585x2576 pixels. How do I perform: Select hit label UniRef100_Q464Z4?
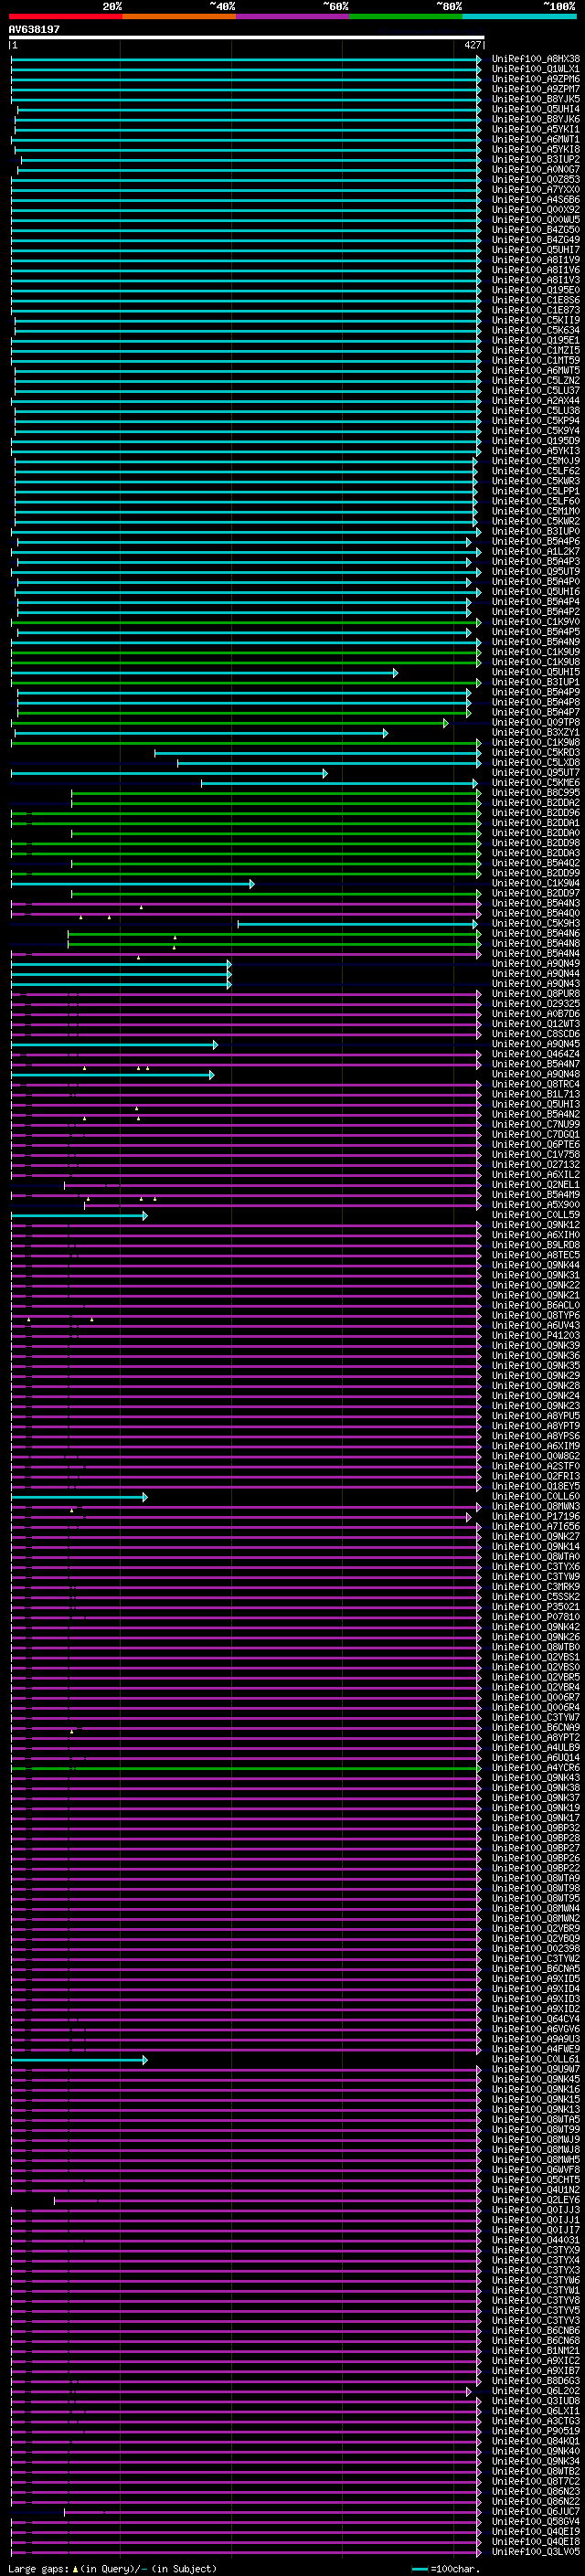click(535, 1054)
